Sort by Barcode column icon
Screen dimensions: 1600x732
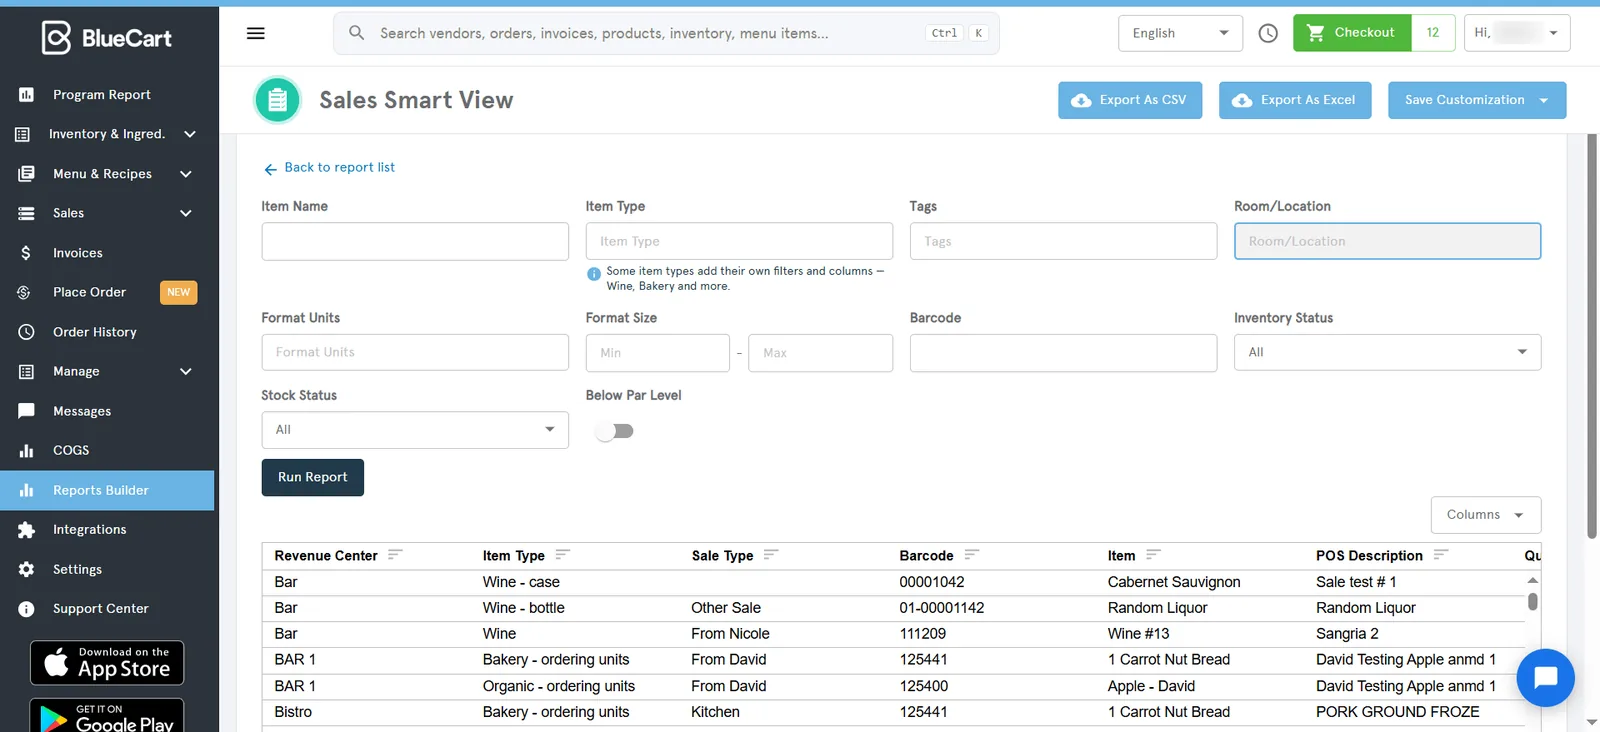pos(971,554)
